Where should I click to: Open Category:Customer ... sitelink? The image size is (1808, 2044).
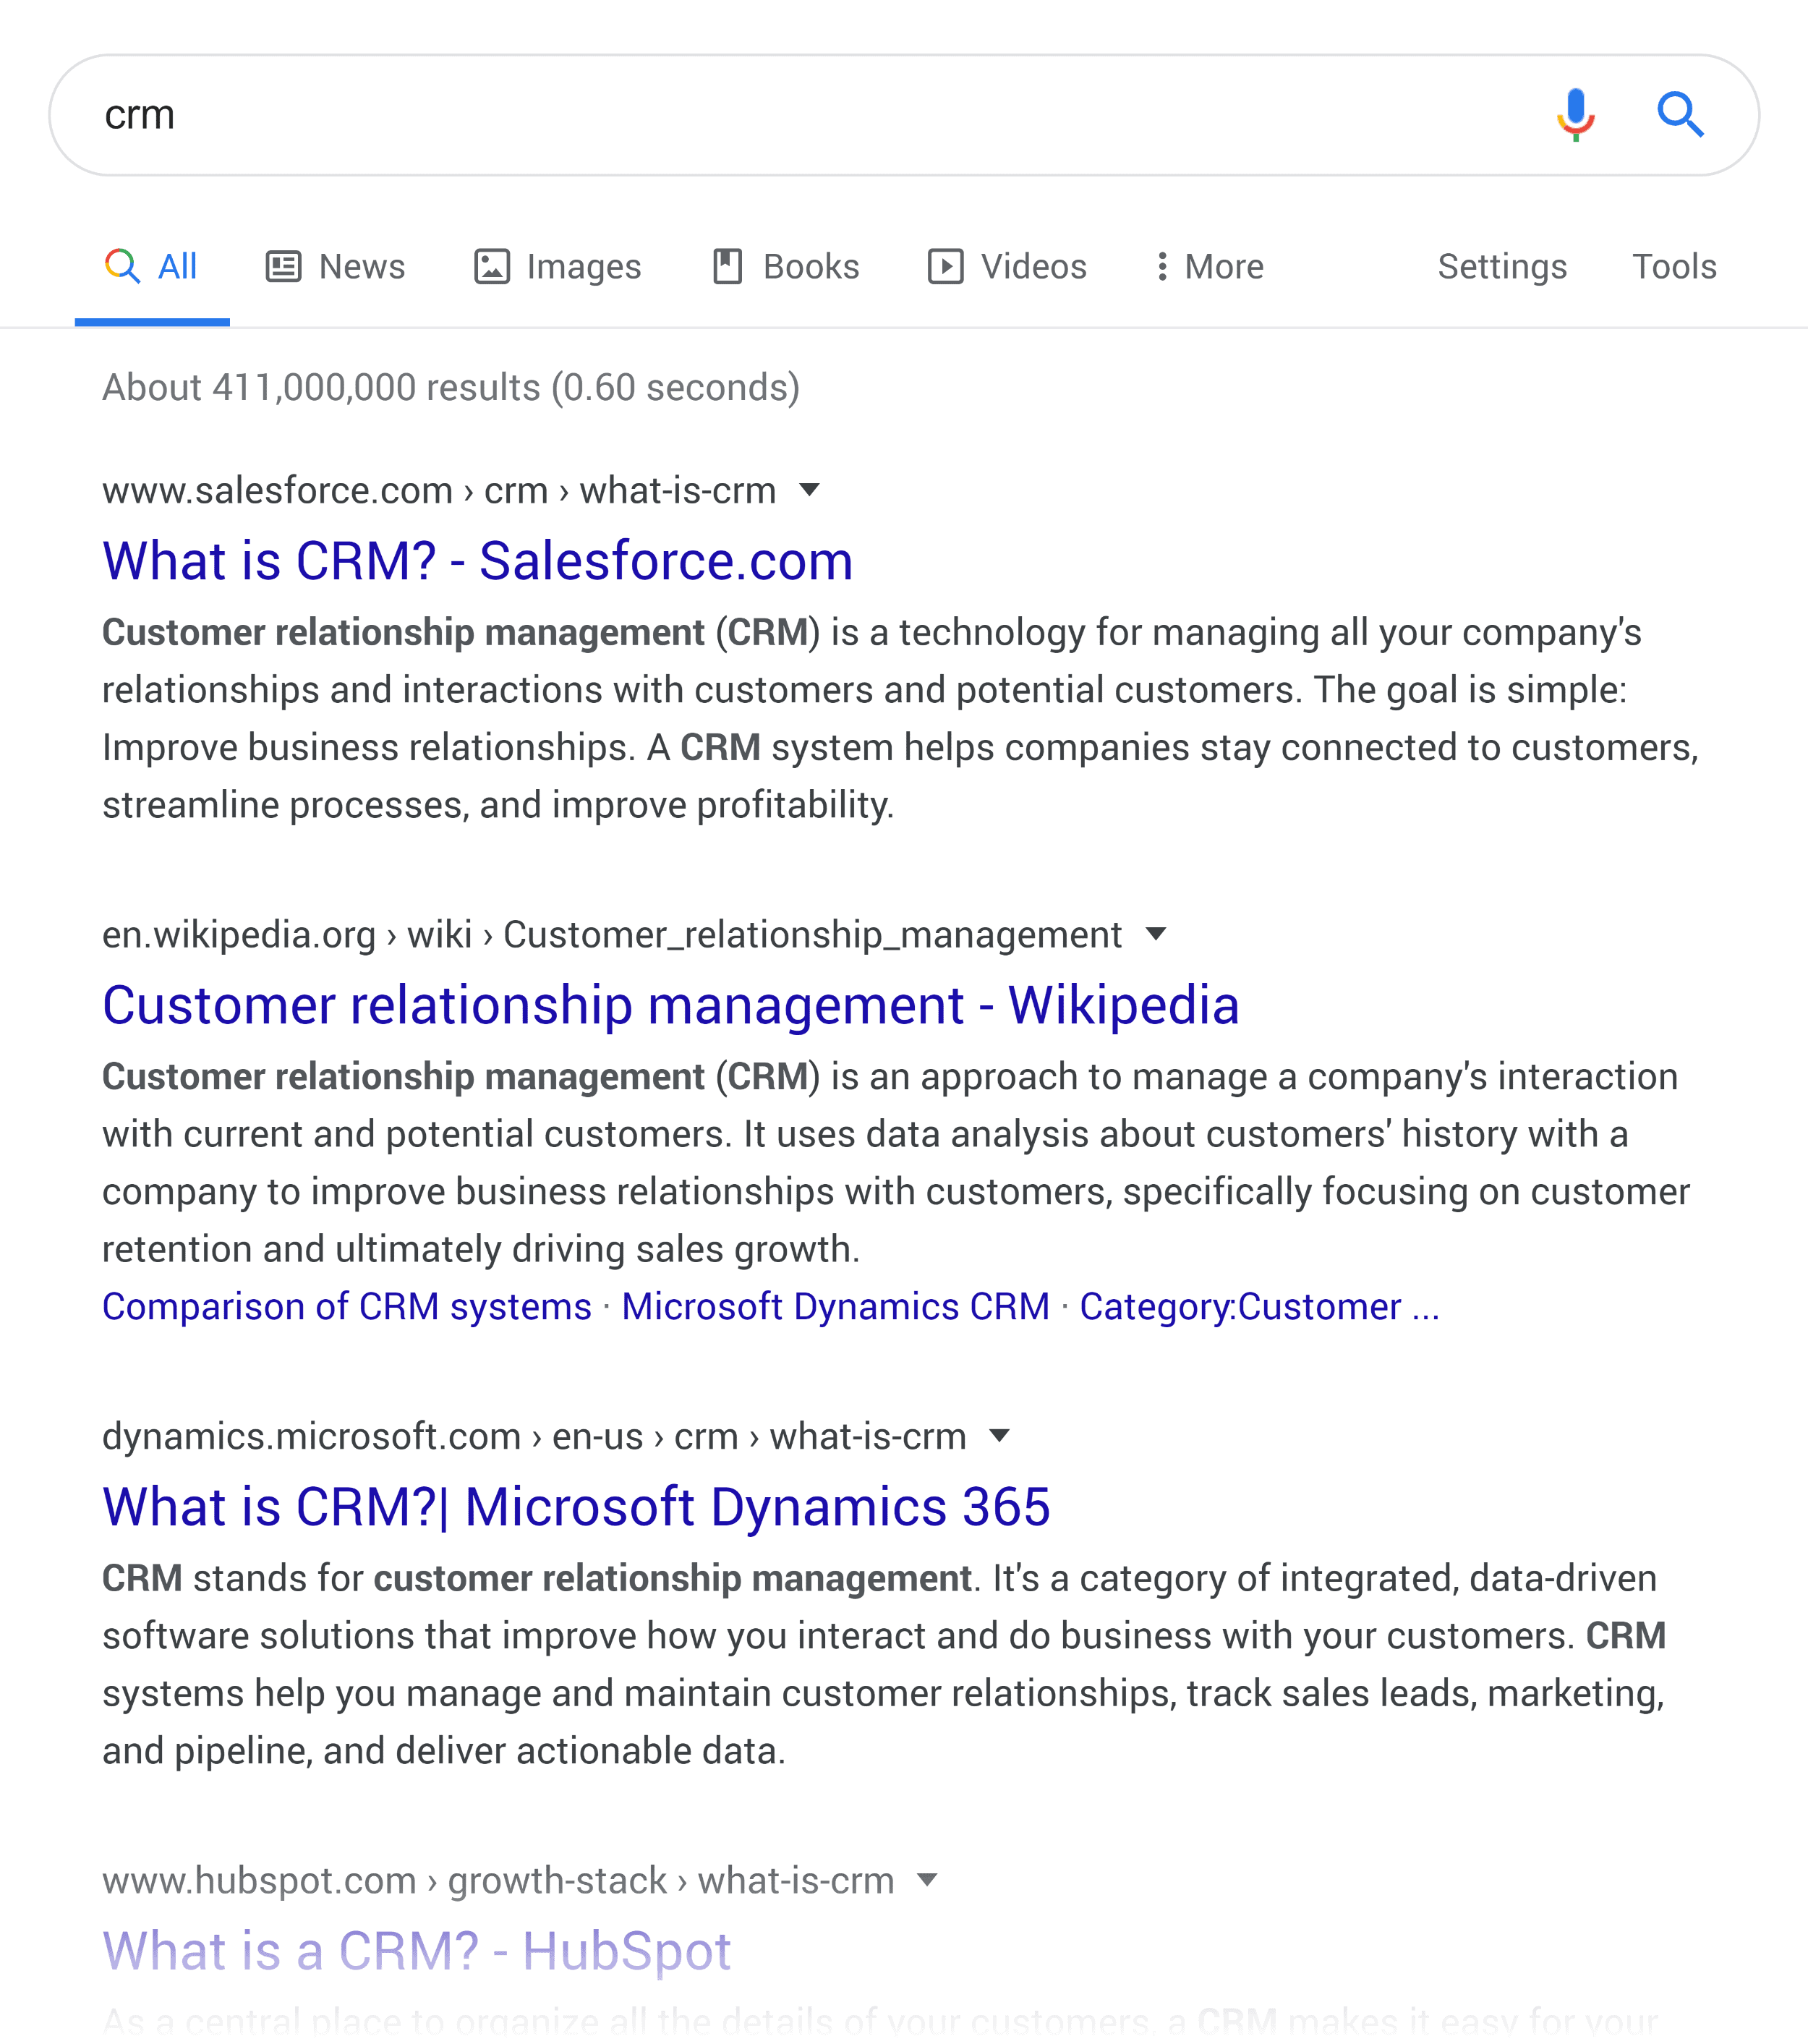coord(1259,1307)
